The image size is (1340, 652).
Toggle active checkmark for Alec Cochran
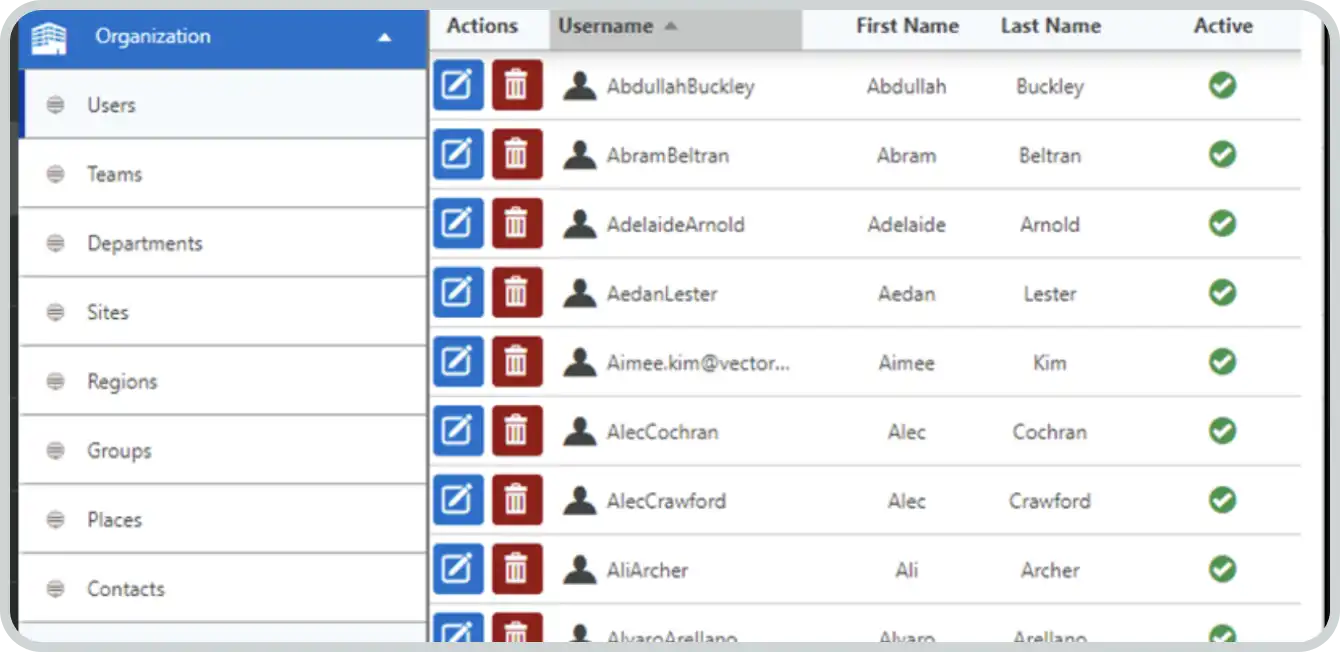click(1222, 430)
